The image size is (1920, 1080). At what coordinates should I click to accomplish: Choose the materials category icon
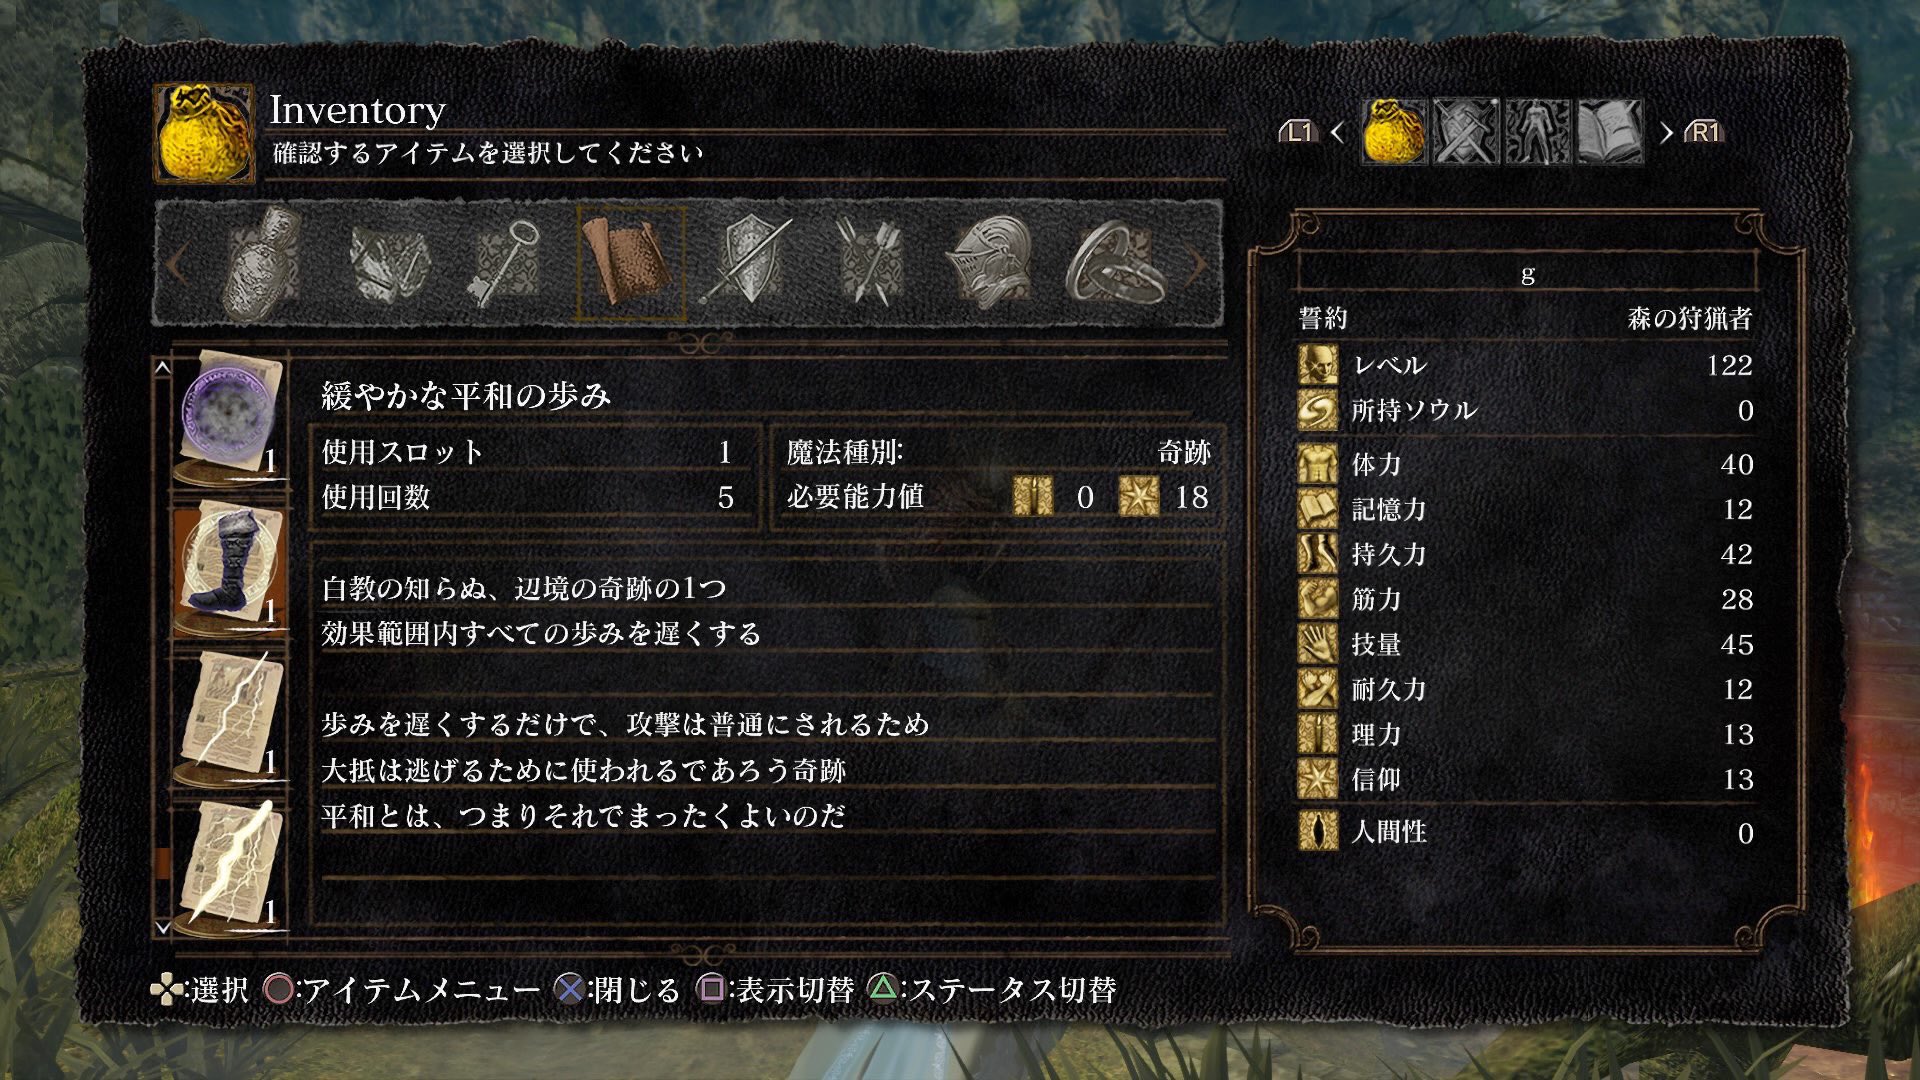click(390, 263)
